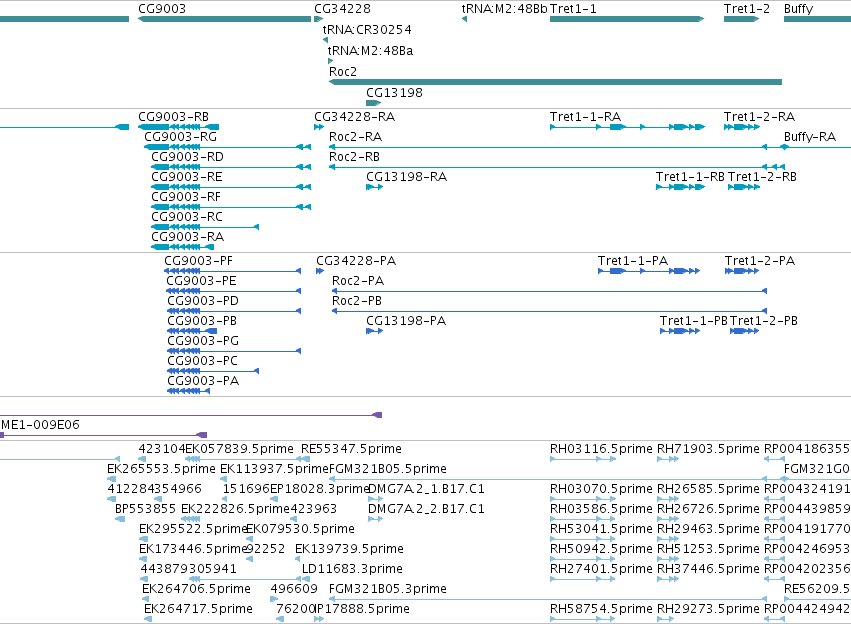
Task: Click the tRNA:M2:48Bb gene label
Action: coord(504,9)
